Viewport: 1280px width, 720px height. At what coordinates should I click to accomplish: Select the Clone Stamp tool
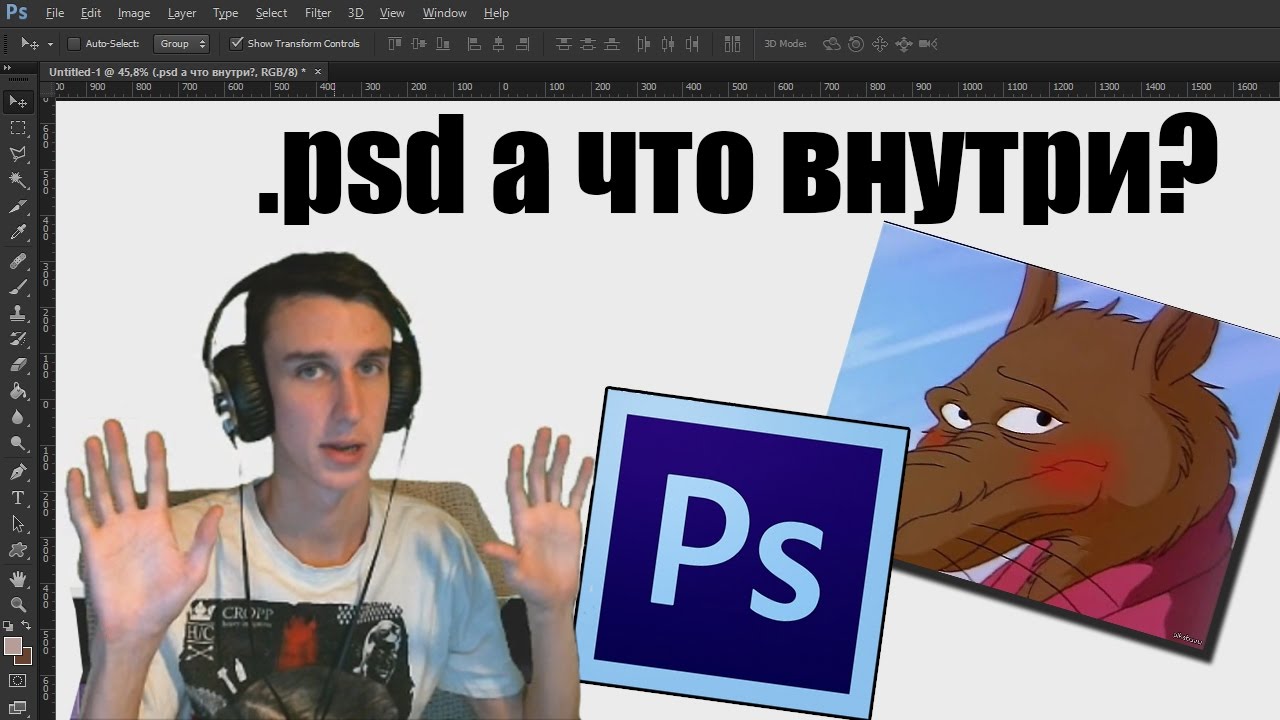pos(18,313)
